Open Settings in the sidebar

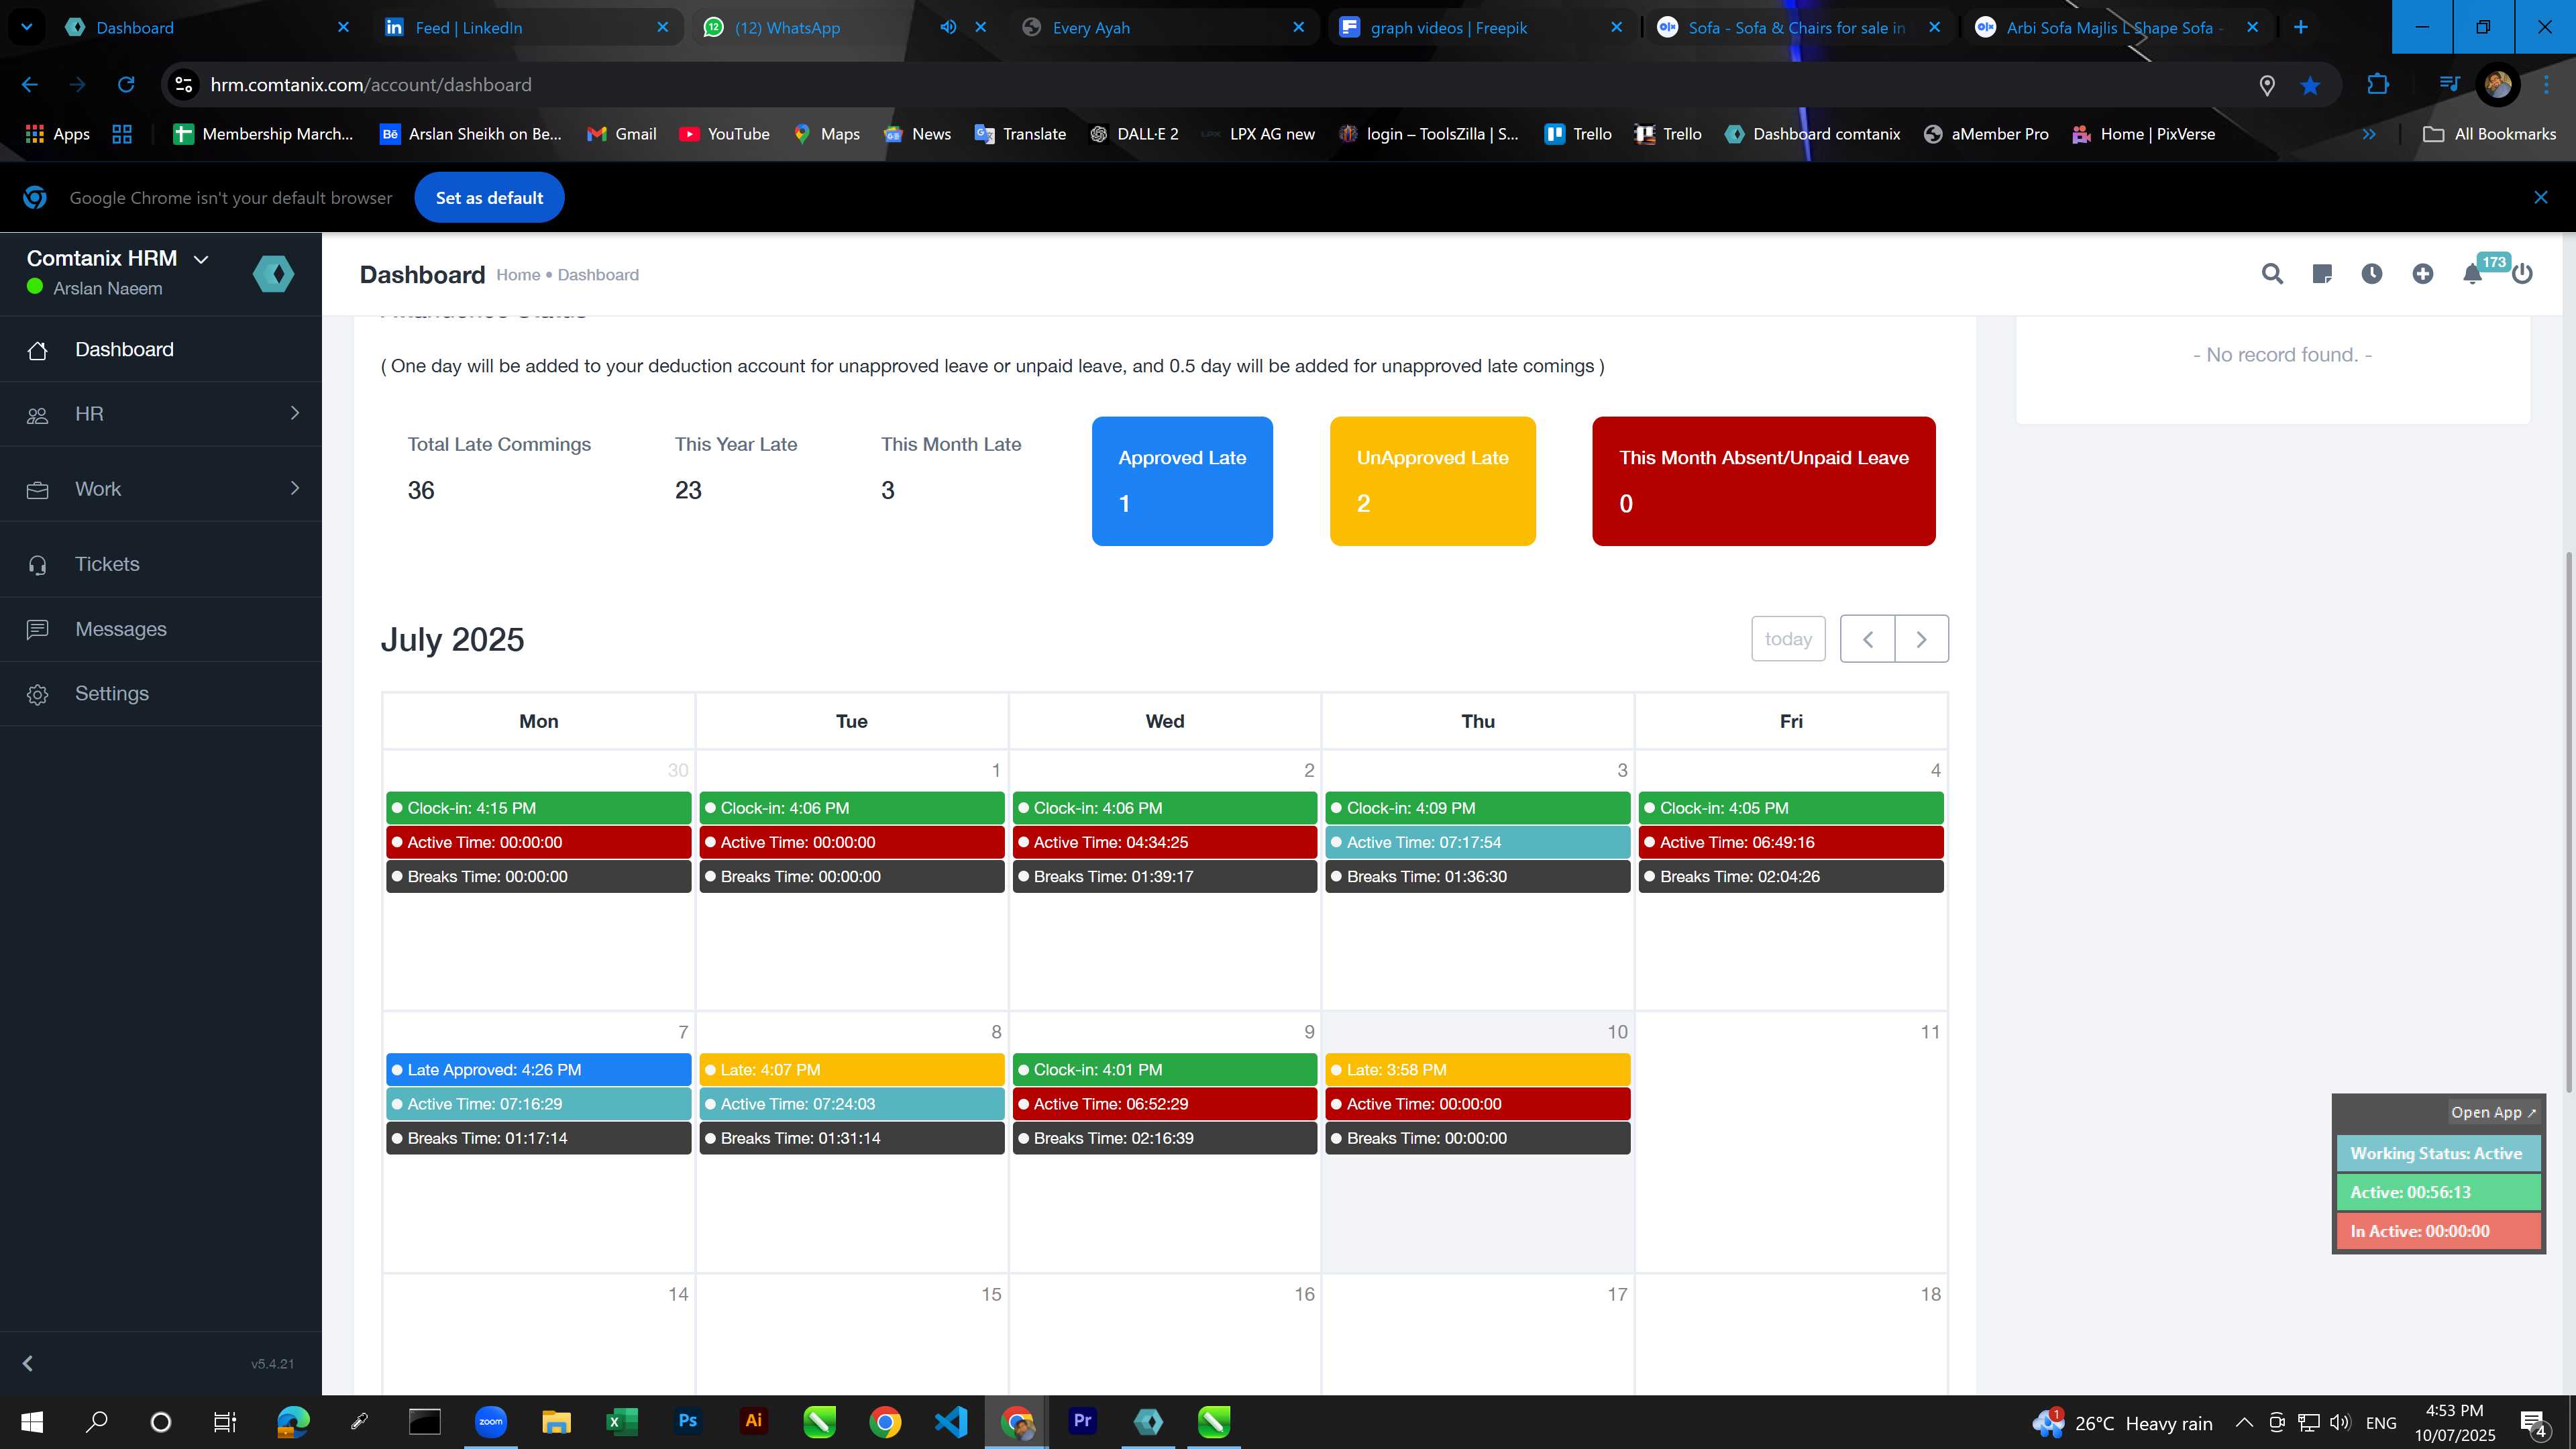point(161,694)
